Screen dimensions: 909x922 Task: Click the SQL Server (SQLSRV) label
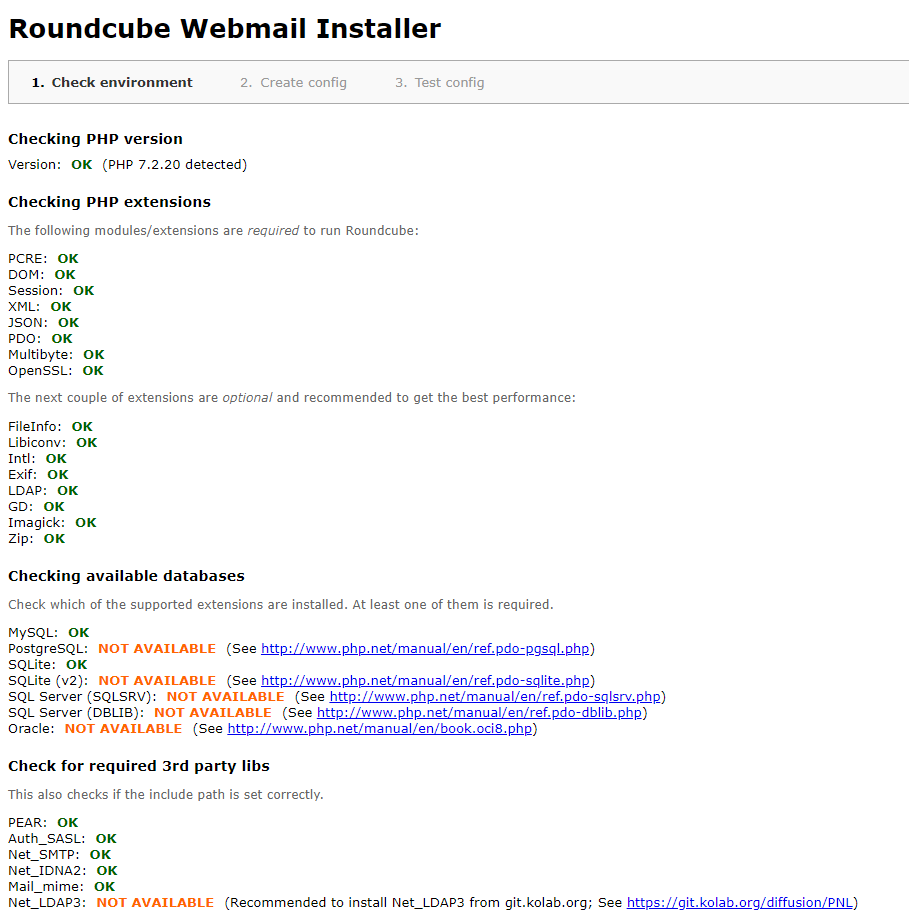click(x=82, y=696)
